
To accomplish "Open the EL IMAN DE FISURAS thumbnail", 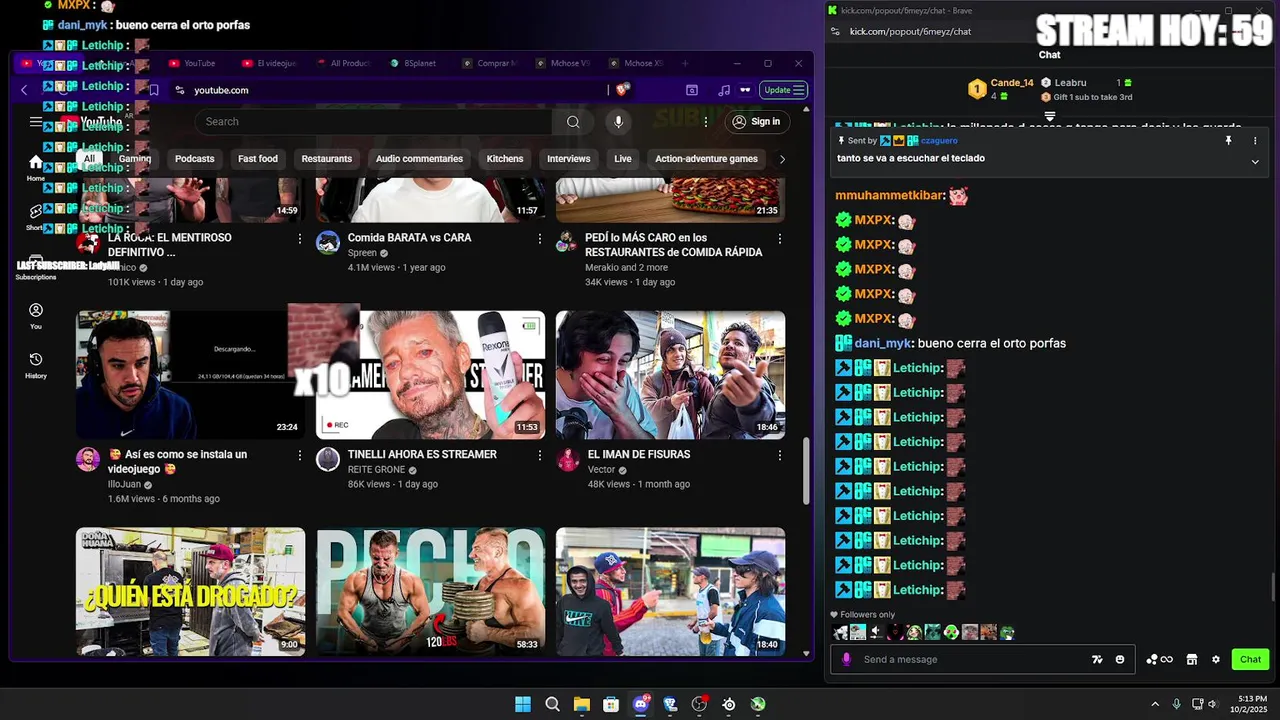I will (671, 375).
